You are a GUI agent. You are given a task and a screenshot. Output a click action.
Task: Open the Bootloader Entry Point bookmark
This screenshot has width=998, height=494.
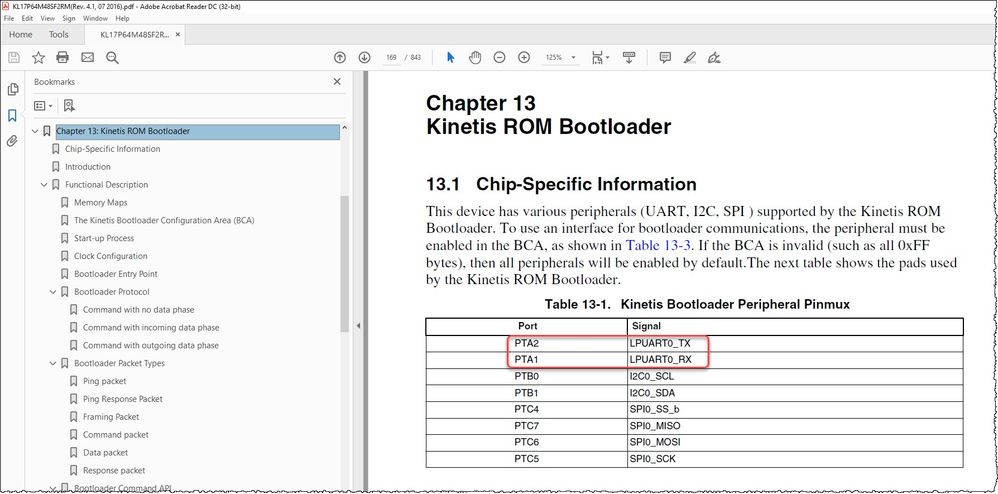tap(116, 274)
